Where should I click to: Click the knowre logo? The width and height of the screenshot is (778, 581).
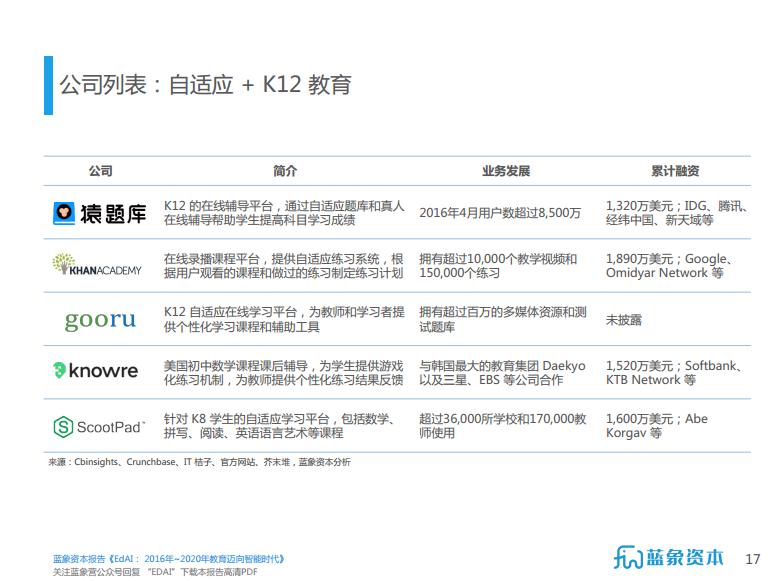click(96, 370)
